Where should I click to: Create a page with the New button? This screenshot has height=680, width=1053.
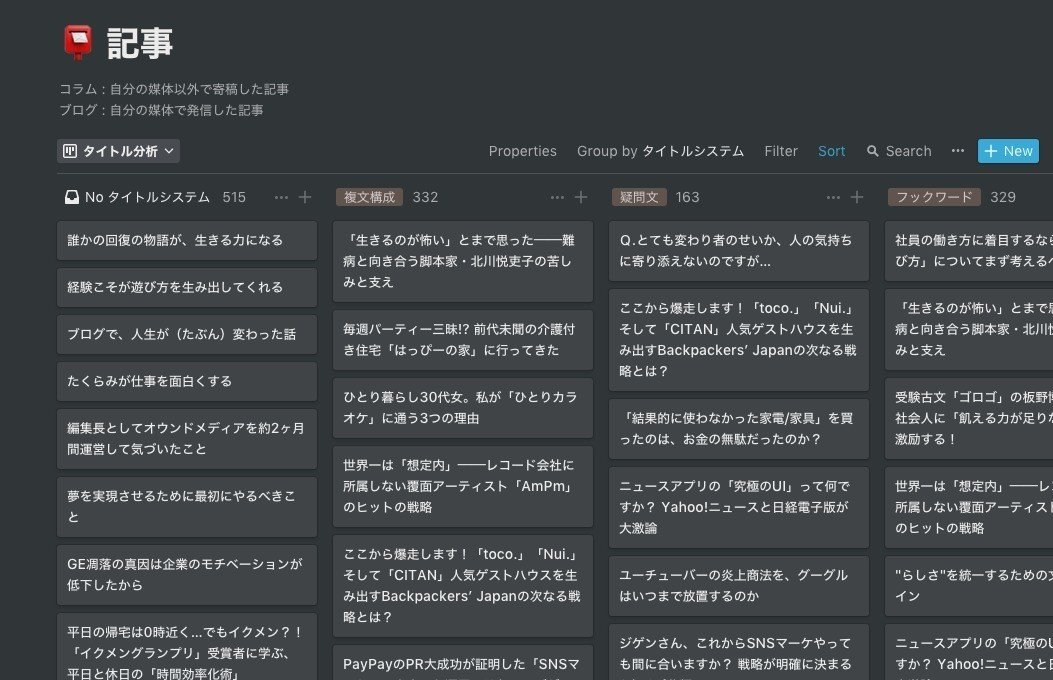click(x=1008, y=151)
